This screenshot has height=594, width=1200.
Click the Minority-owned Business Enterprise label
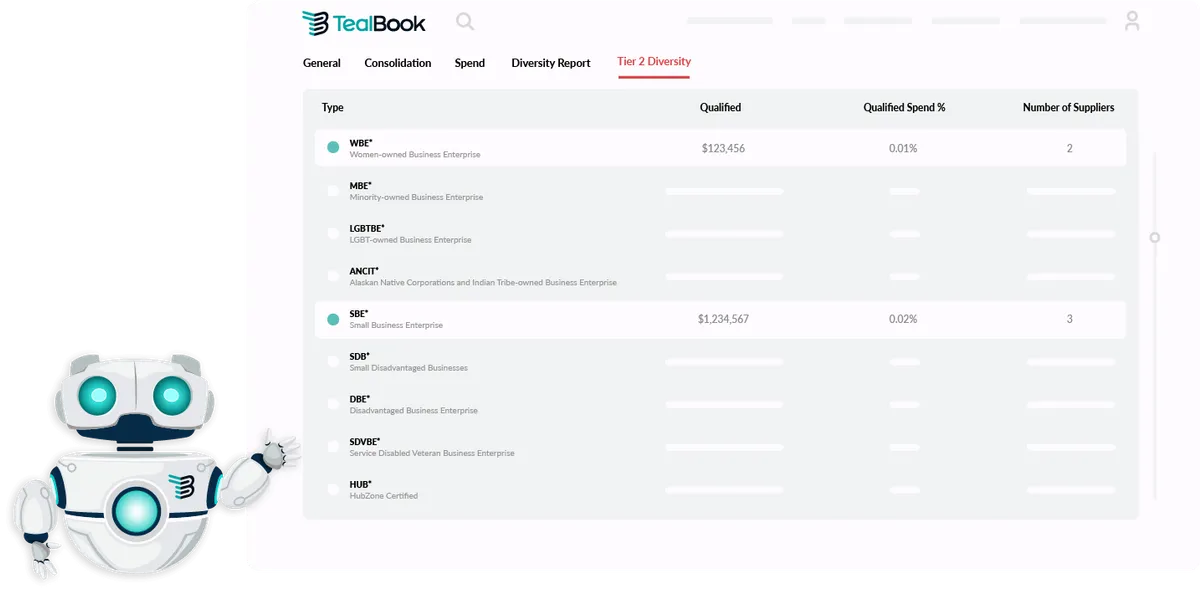tap(416, 198)
